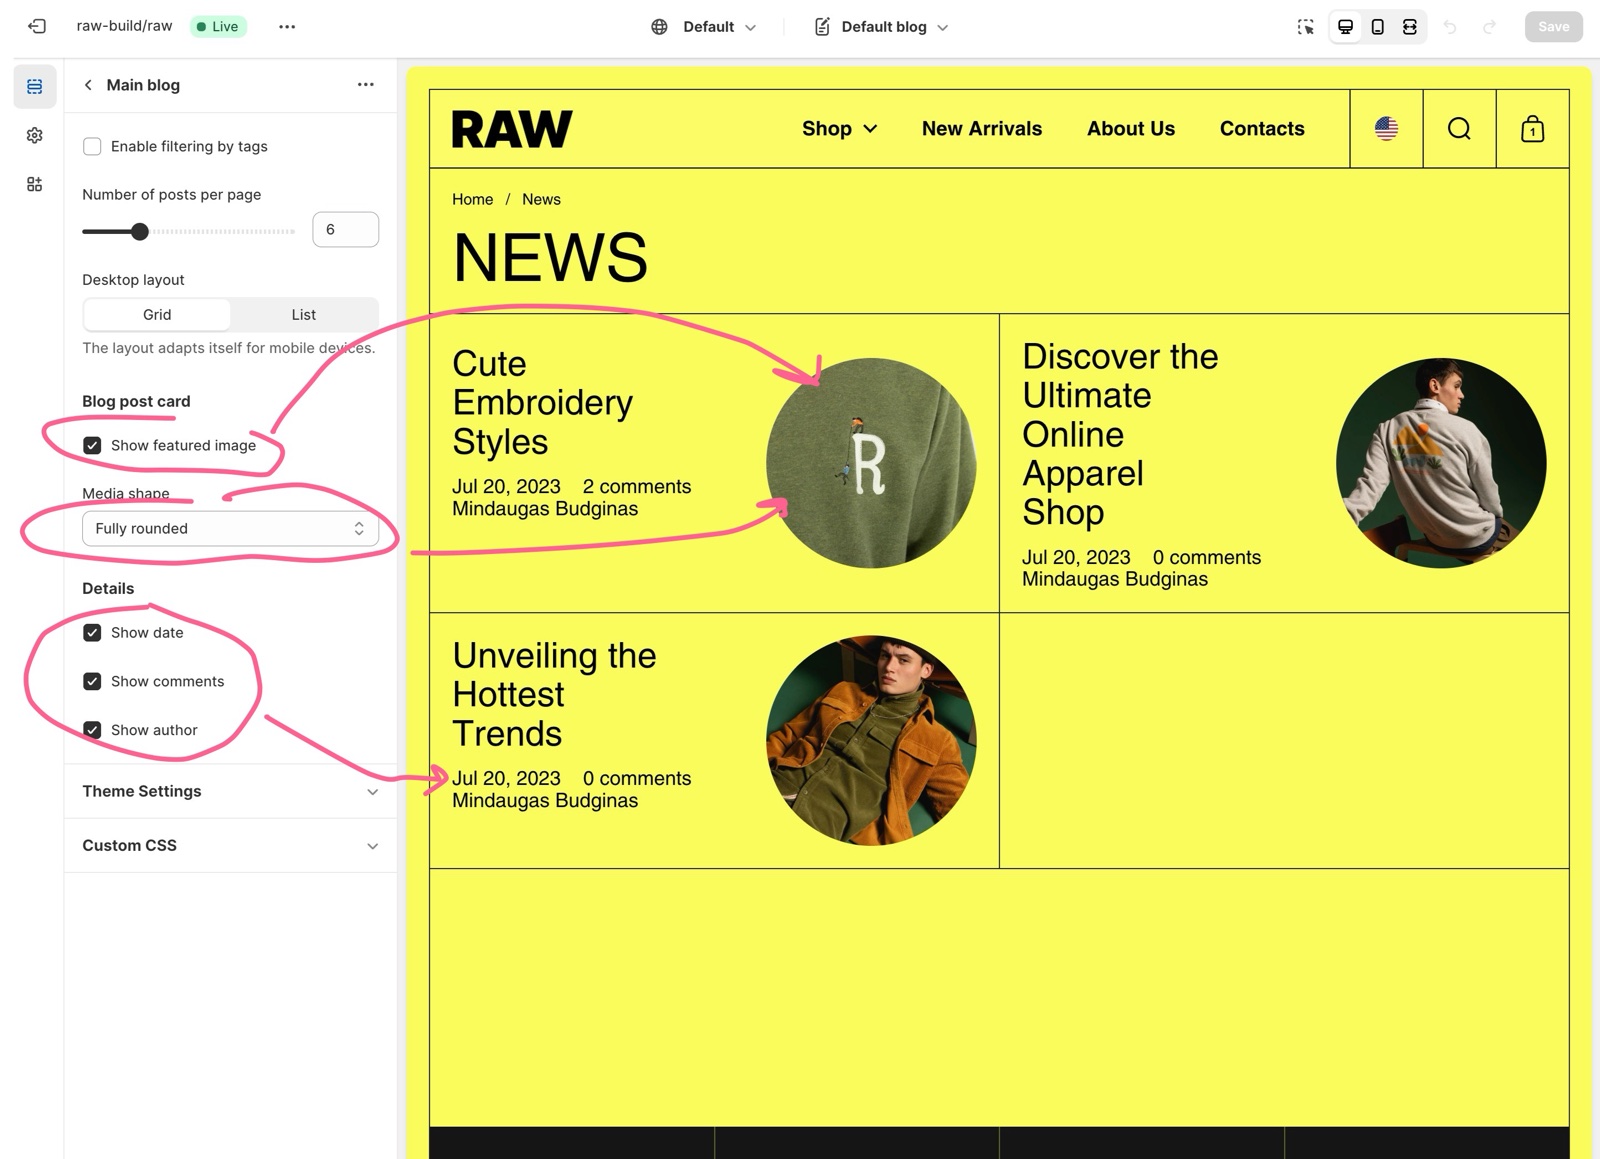Go back using the Main blog arrow
The image size is (1600, 1159).
(88, 85)
